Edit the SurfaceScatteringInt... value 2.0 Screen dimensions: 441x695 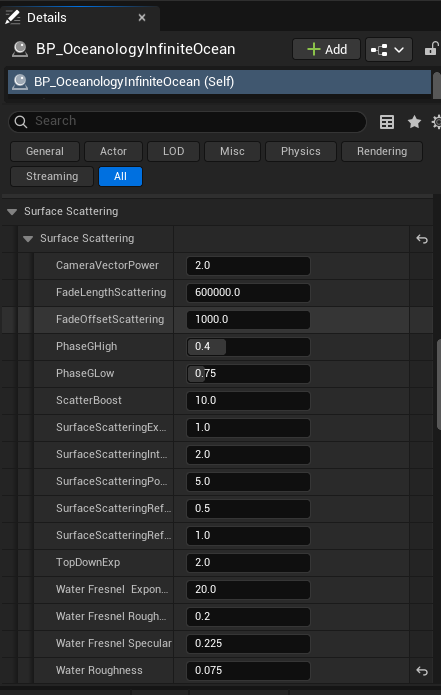pos(248,455)
